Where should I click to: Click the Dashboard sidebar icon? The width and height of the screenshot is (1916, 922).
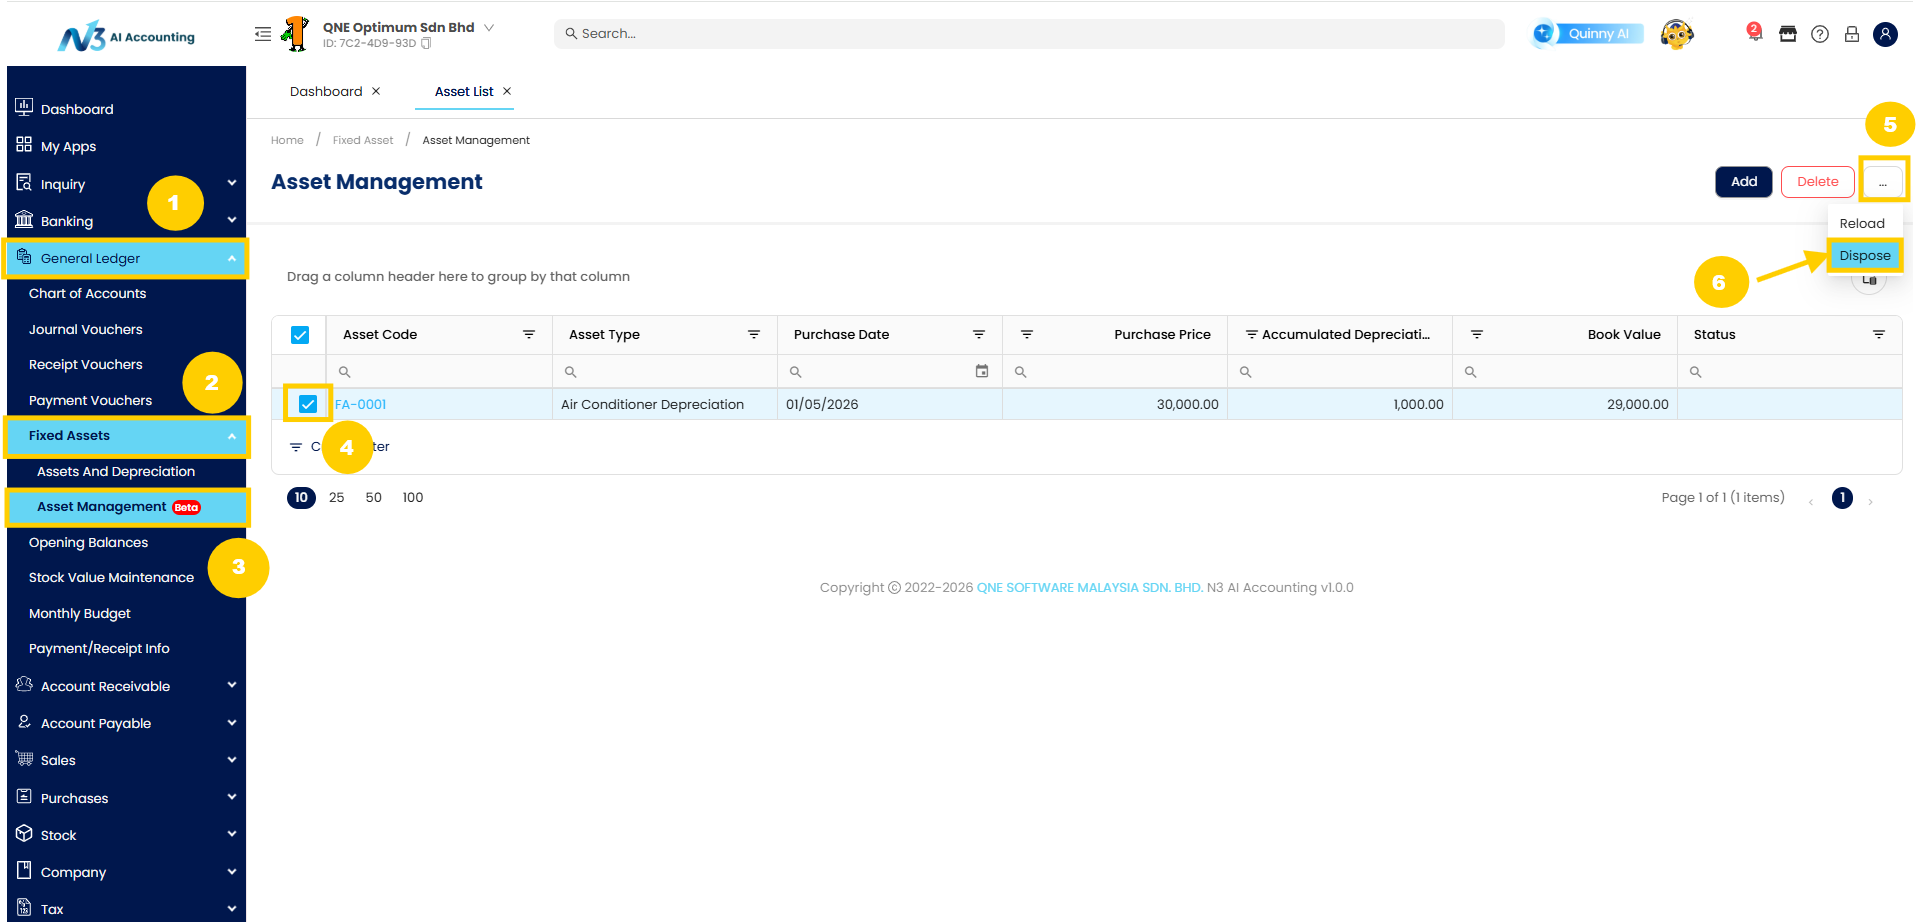tap(24, 107)
